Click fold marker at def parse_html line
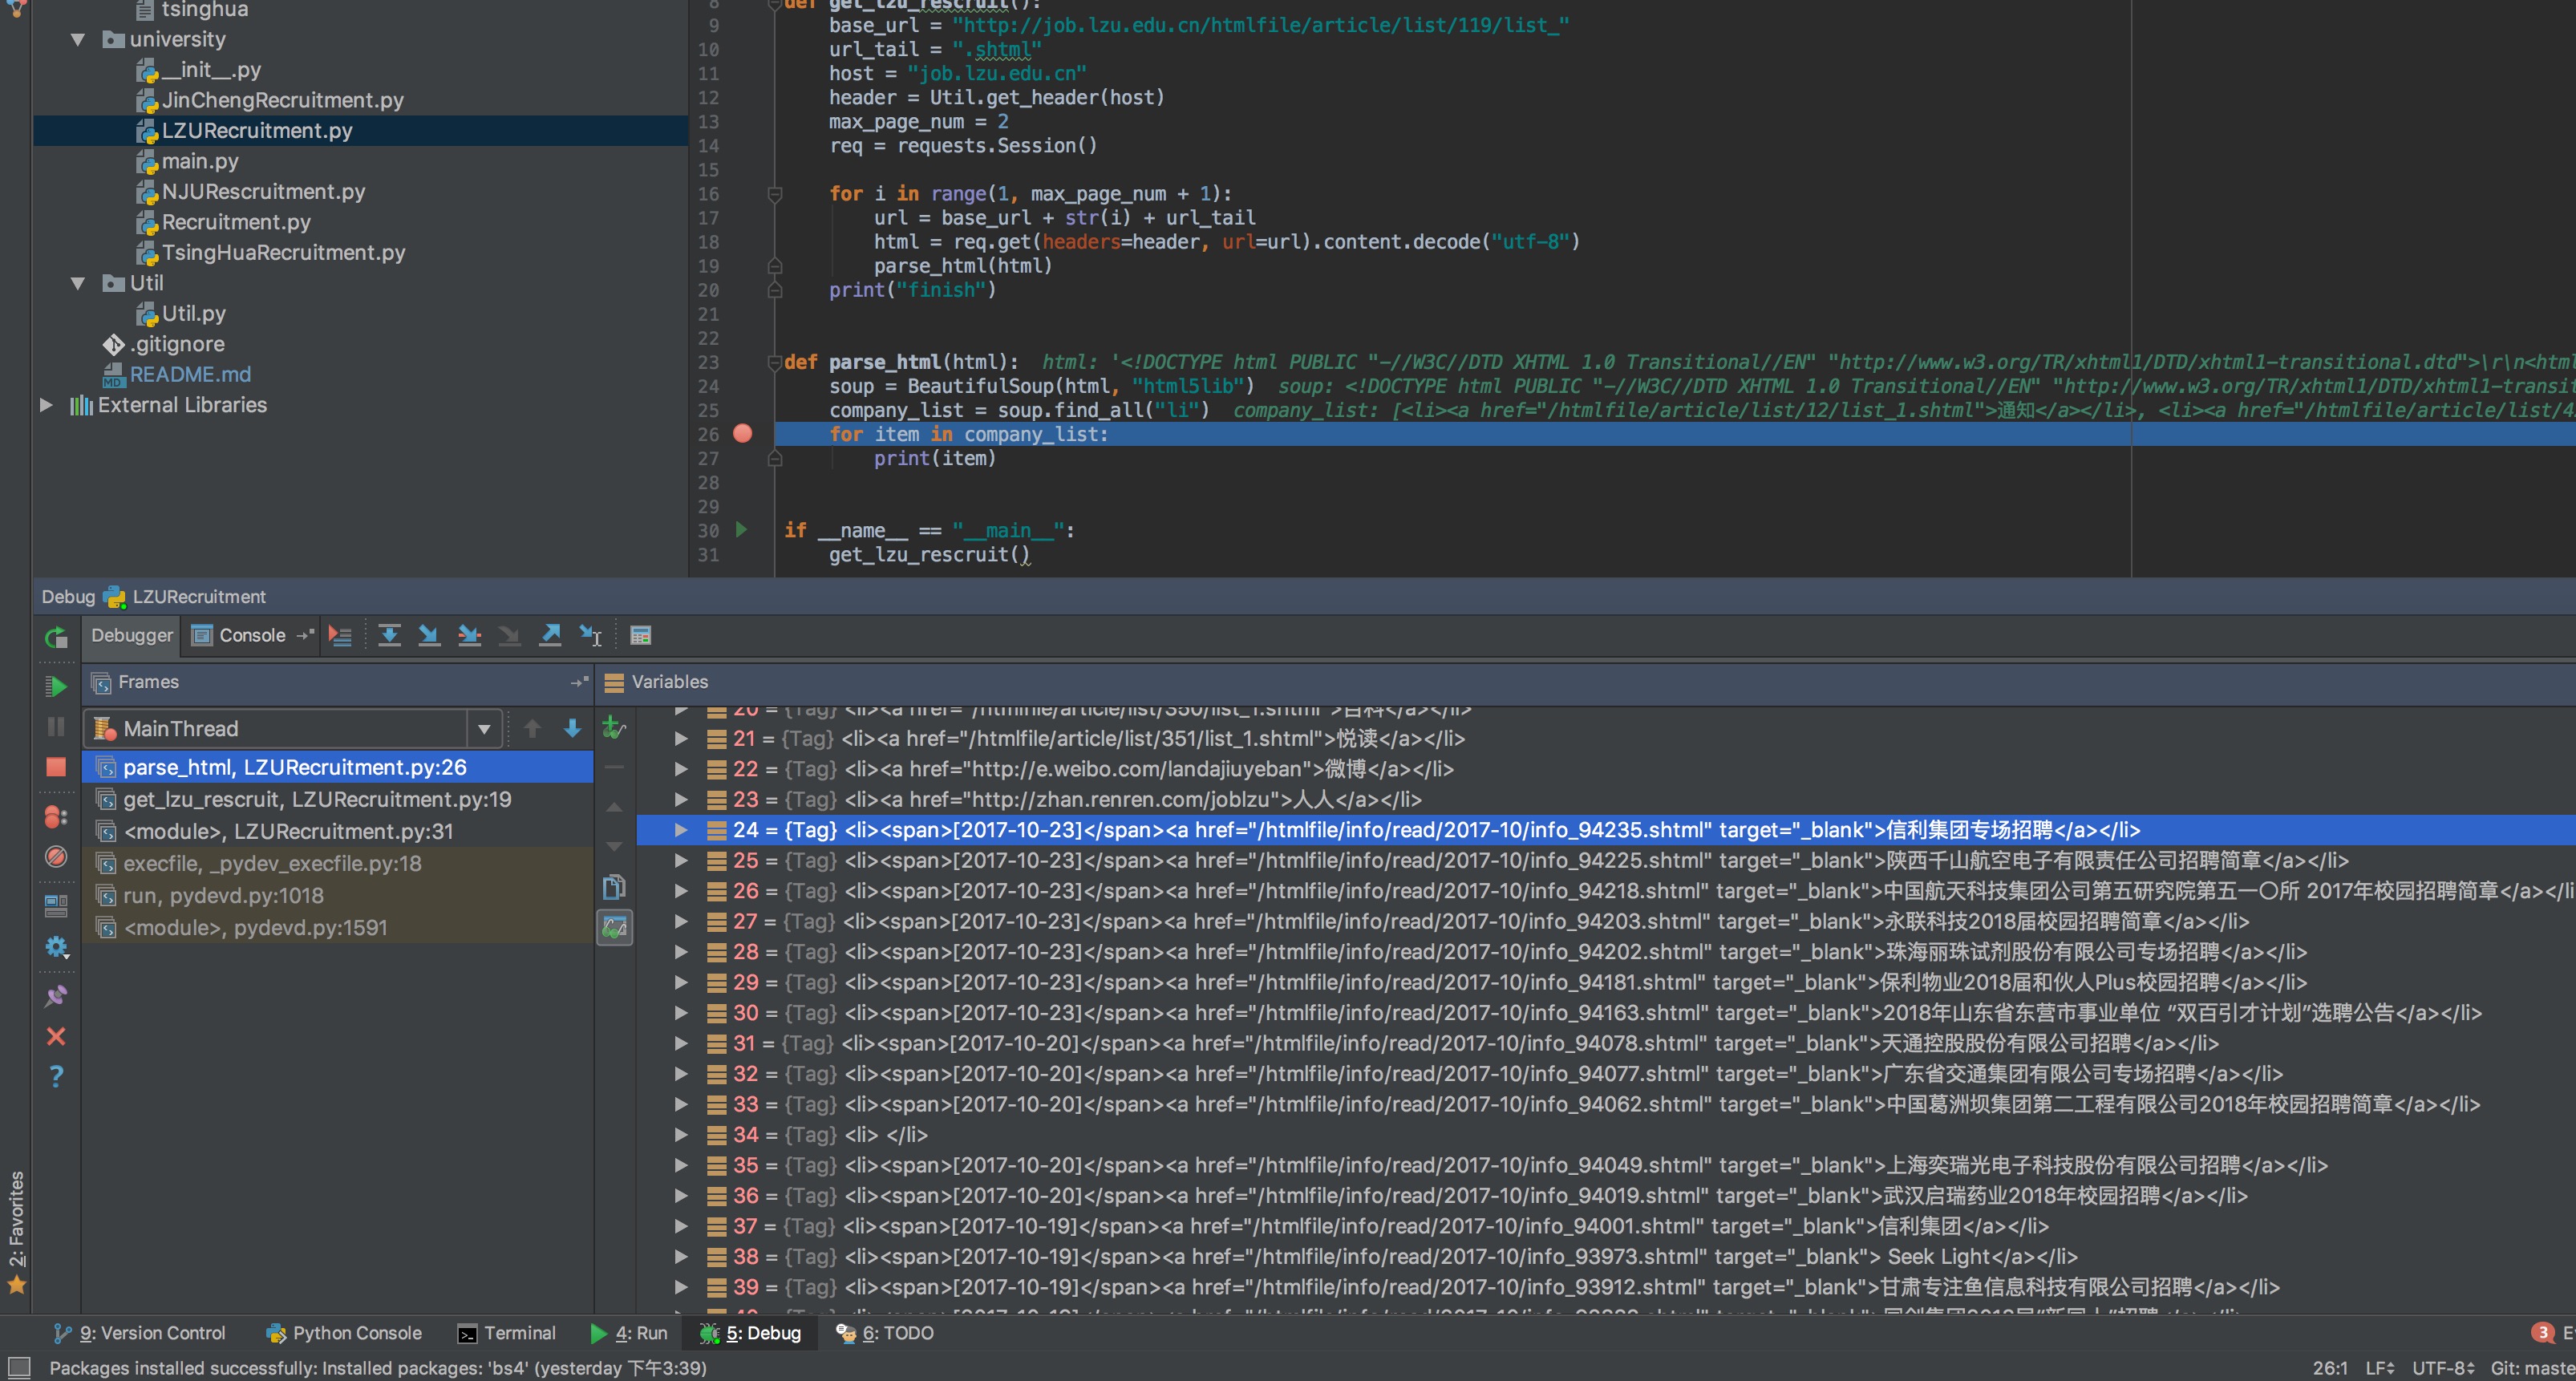2576x1381 pixels. coord(774,362)
